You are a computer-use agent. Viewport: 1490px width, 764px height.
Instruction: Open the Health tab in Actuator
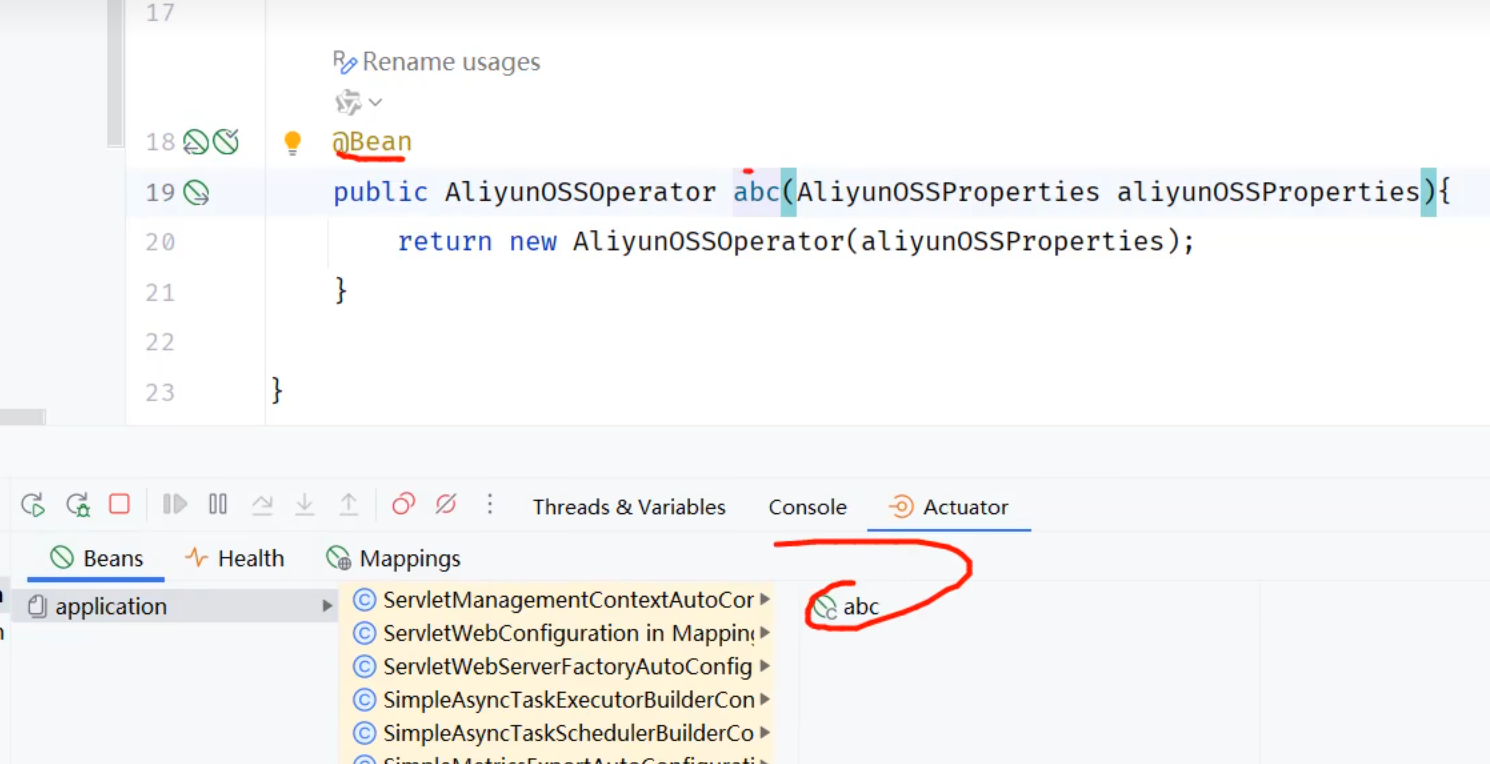pyautogui.click(x=236, y=558)
